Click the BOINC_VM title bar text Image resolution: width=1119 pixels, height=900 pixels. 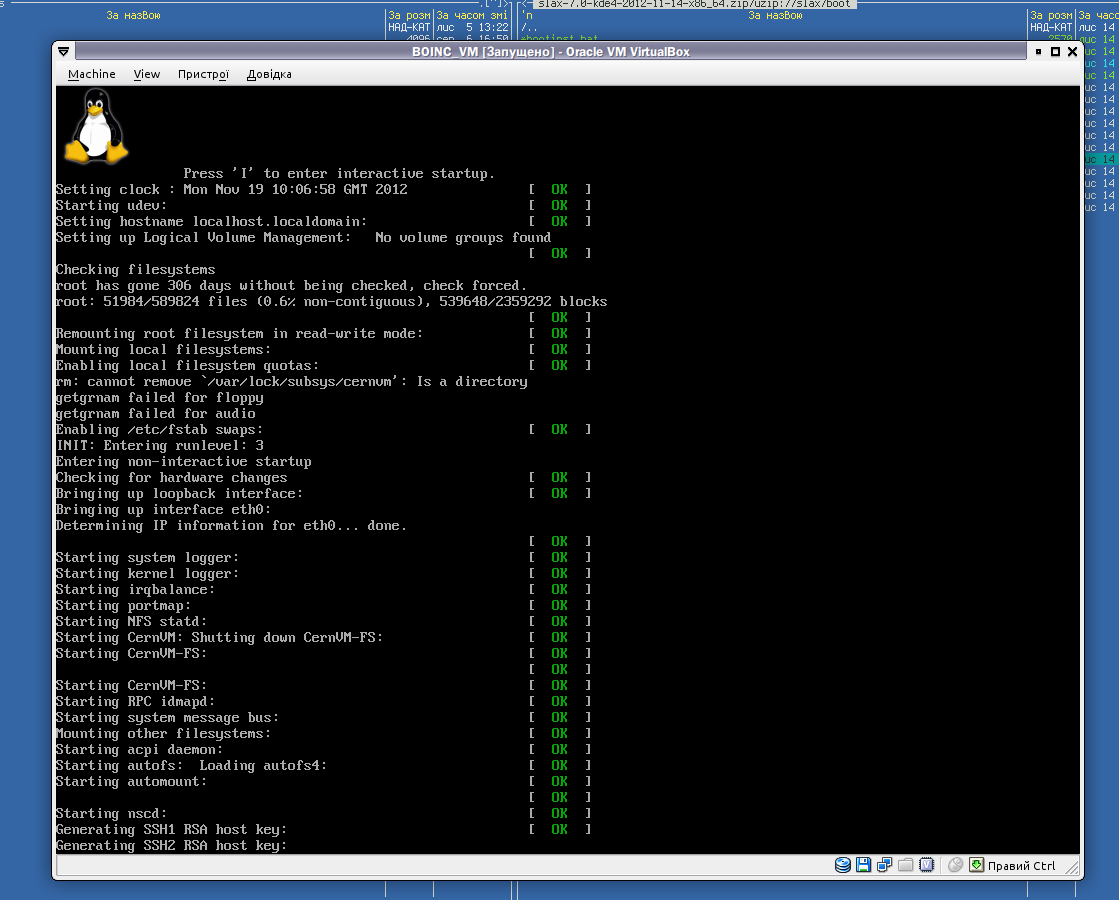point(551,52)
